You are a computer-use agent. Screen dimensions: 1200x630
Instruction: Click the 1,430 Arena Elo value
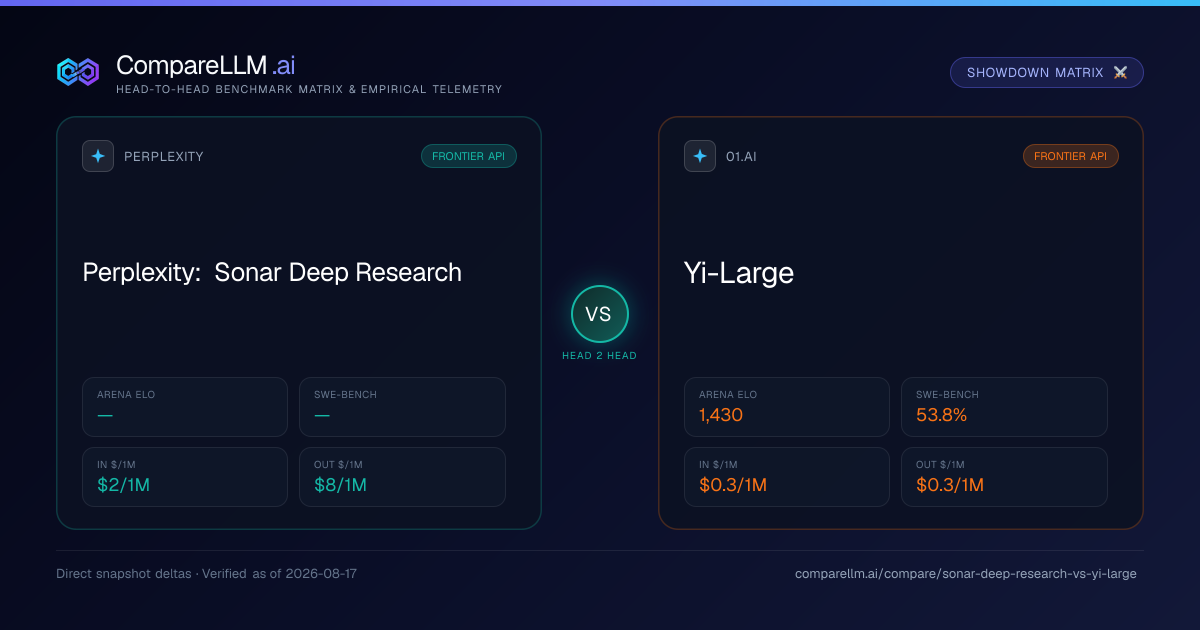pyautogui.click(x=721, y=415)
